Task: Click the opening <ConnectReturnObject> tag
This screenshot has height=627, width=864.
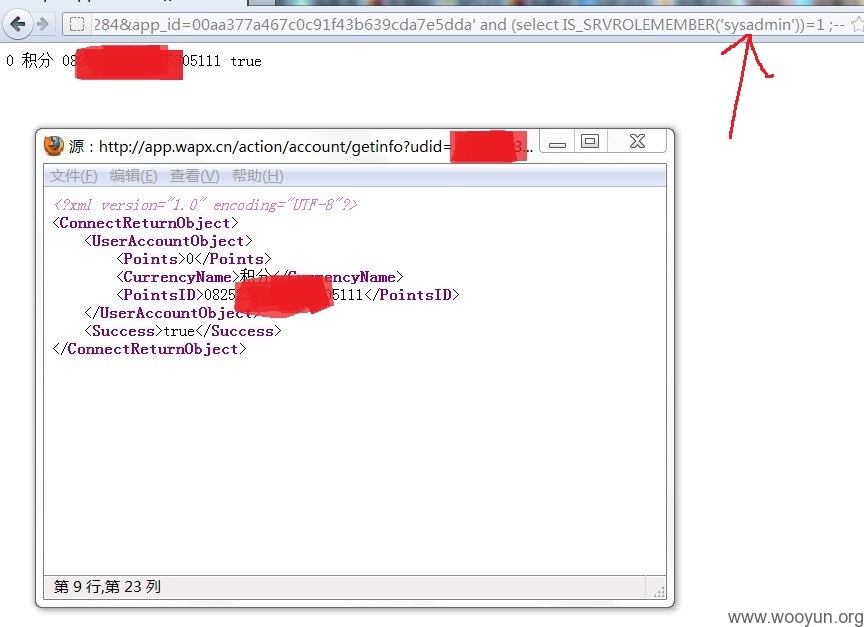Action: coord(145,223)
